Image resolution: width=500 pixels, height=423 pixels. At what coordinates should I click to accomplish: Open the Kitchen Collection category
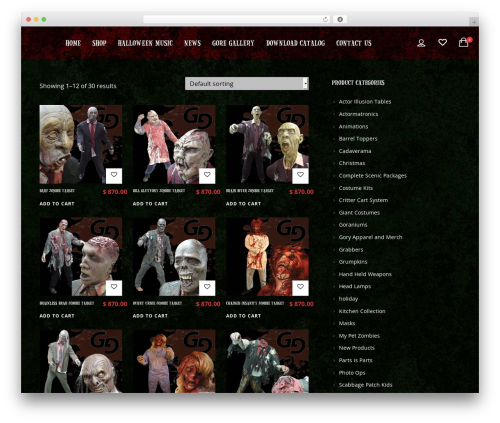tap(362, 311)
